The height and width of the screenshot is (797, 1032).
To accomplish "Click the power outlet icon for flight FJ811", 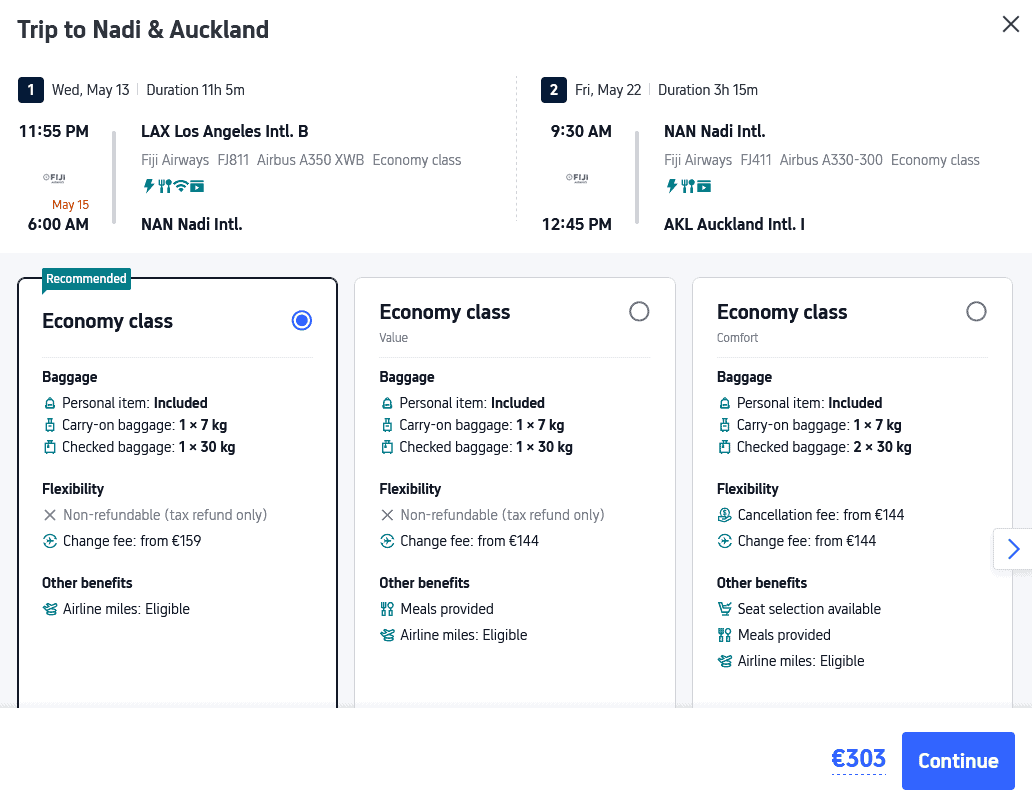I will pyautogui.click(x=149, y=186).
